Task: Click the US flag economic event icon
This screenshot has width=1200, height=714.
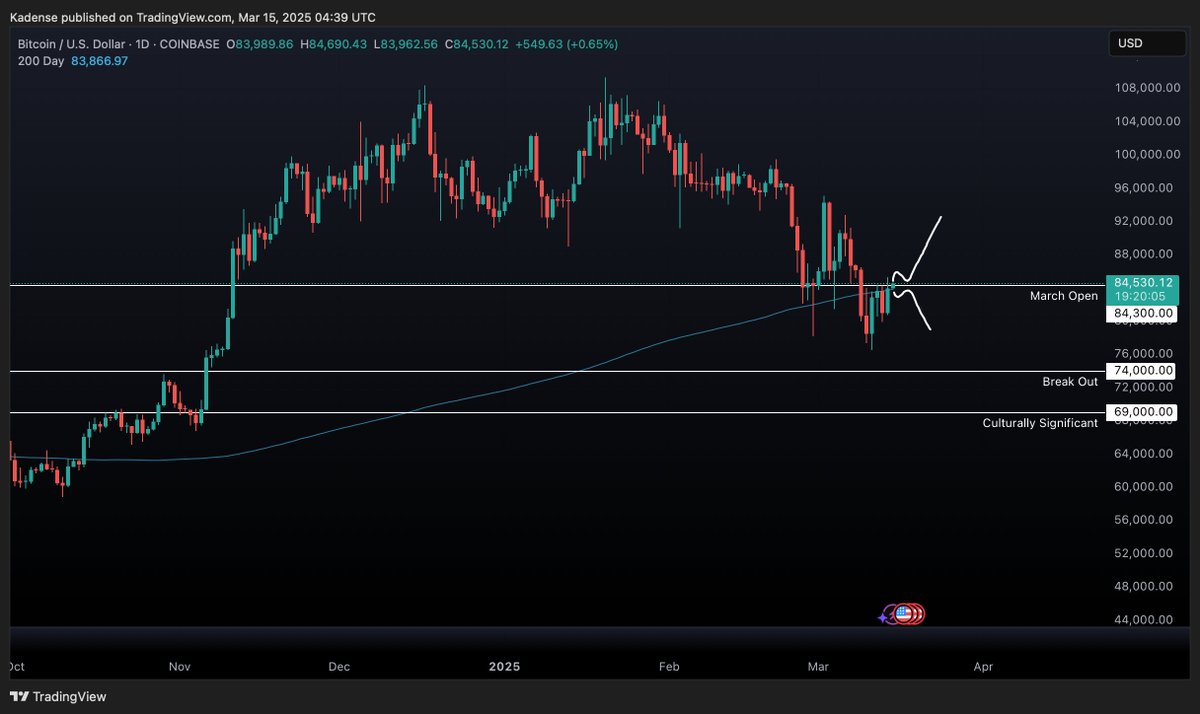Action: 903,614
